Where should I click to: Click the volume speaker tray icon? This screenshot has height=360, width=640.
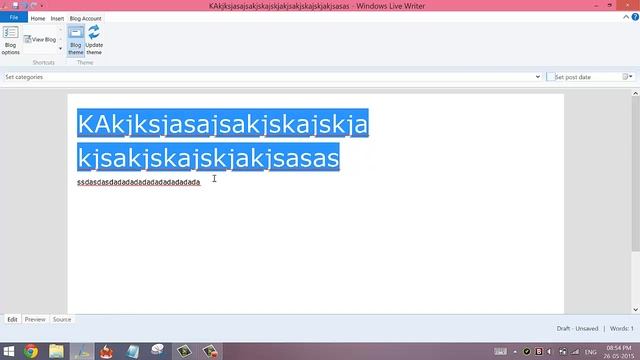click(x=549, y=351)
